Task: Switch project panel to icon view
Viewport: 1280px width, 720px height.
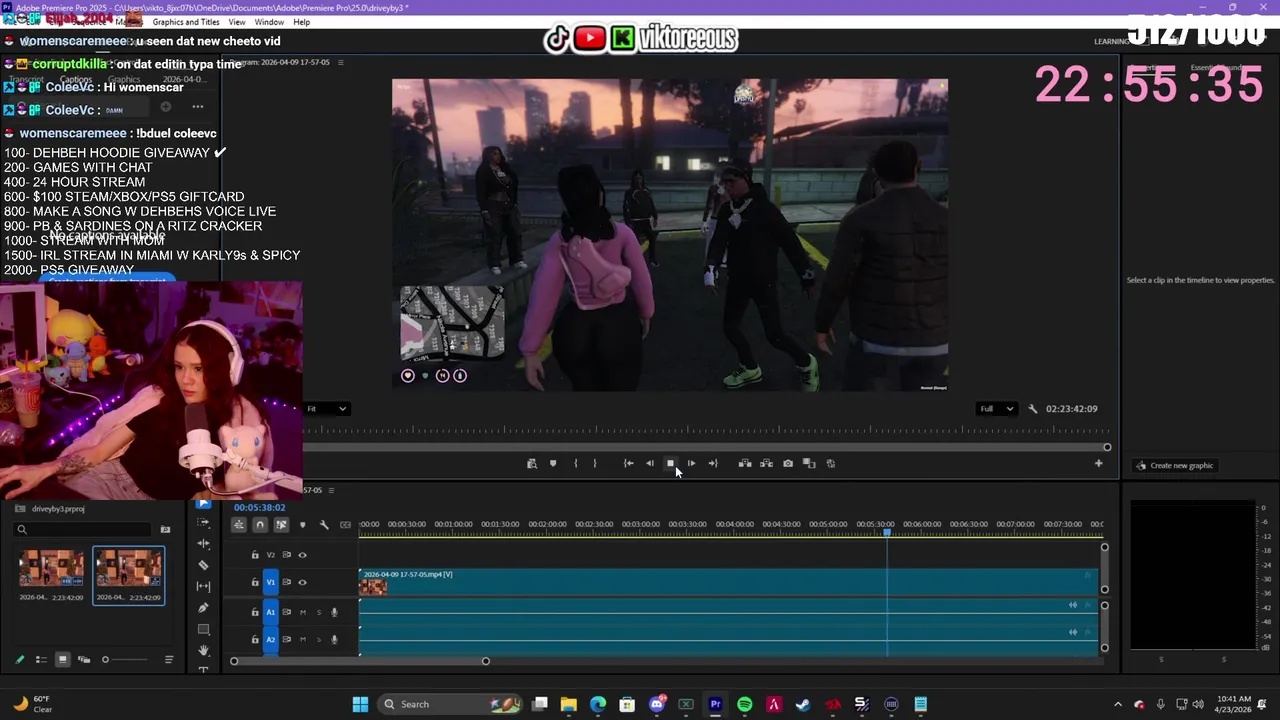Action: point(62,659)
